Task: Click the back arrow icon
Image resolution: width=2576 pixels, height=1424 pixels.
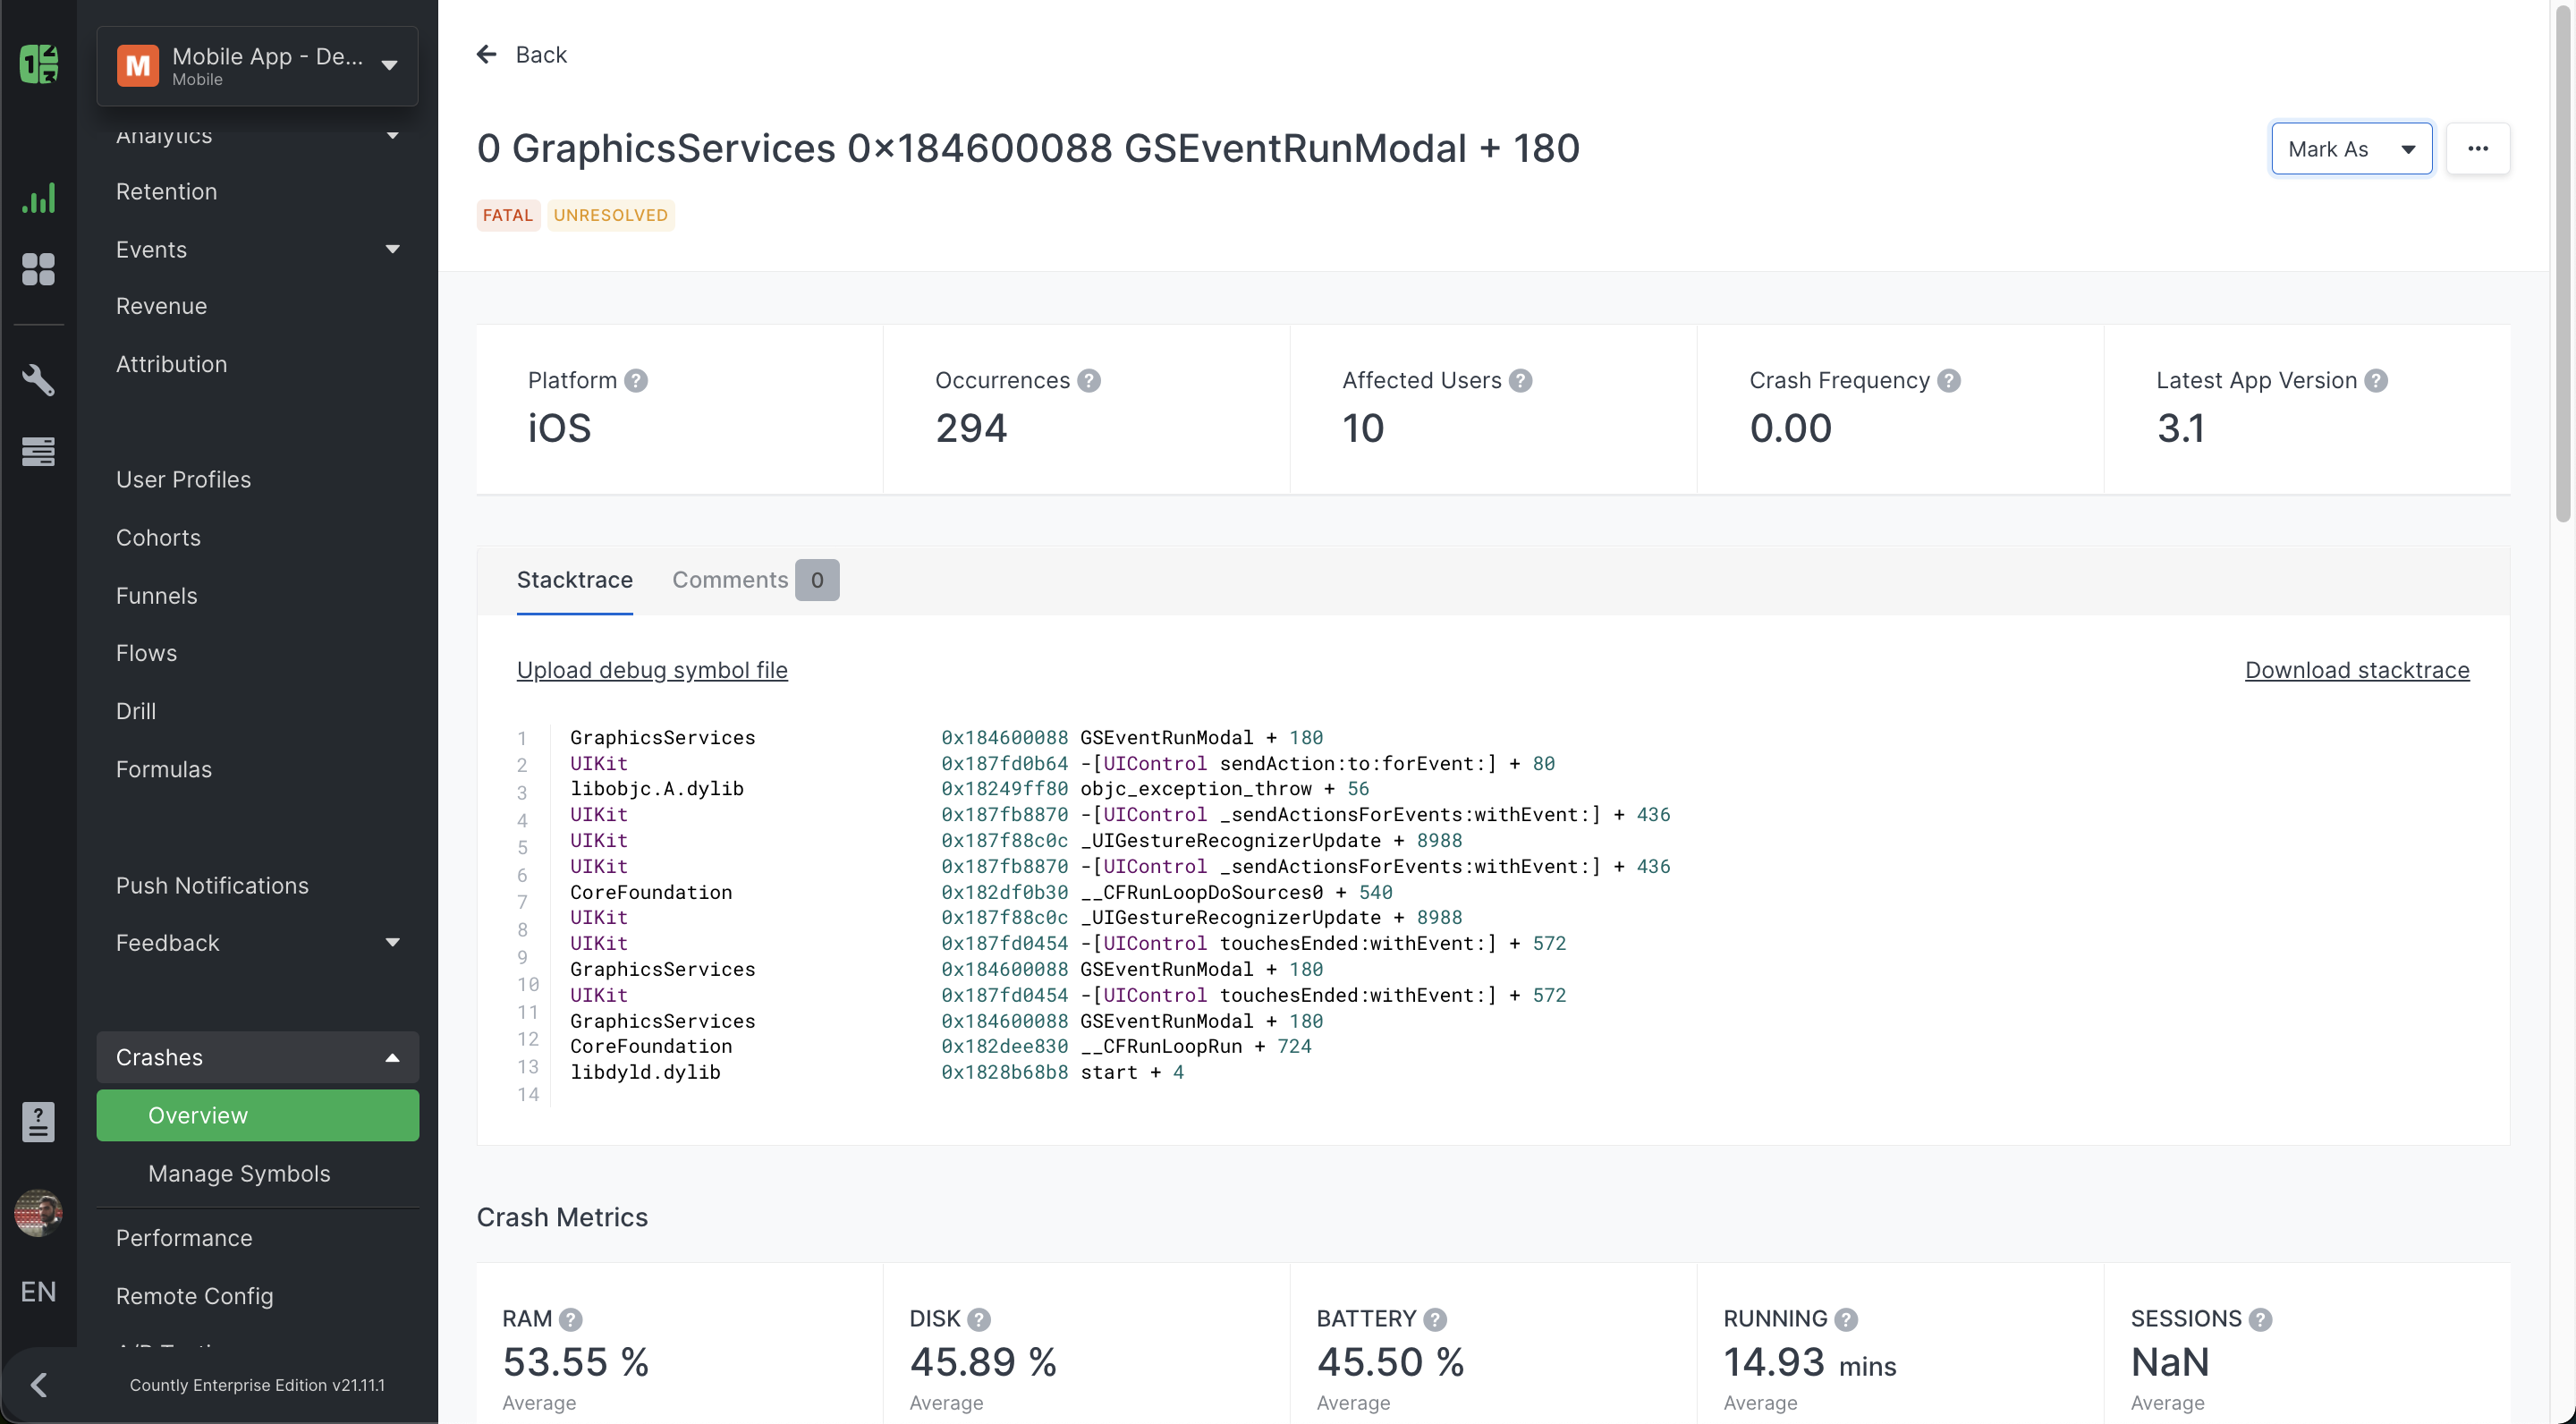Action: [487, 54]
